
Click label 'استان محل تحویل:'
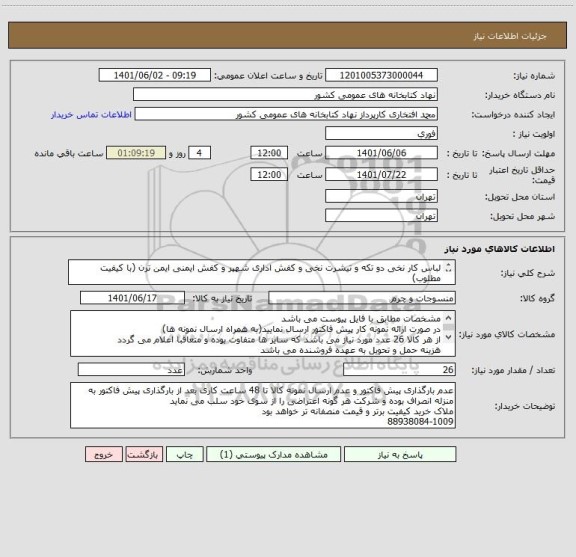520,197
